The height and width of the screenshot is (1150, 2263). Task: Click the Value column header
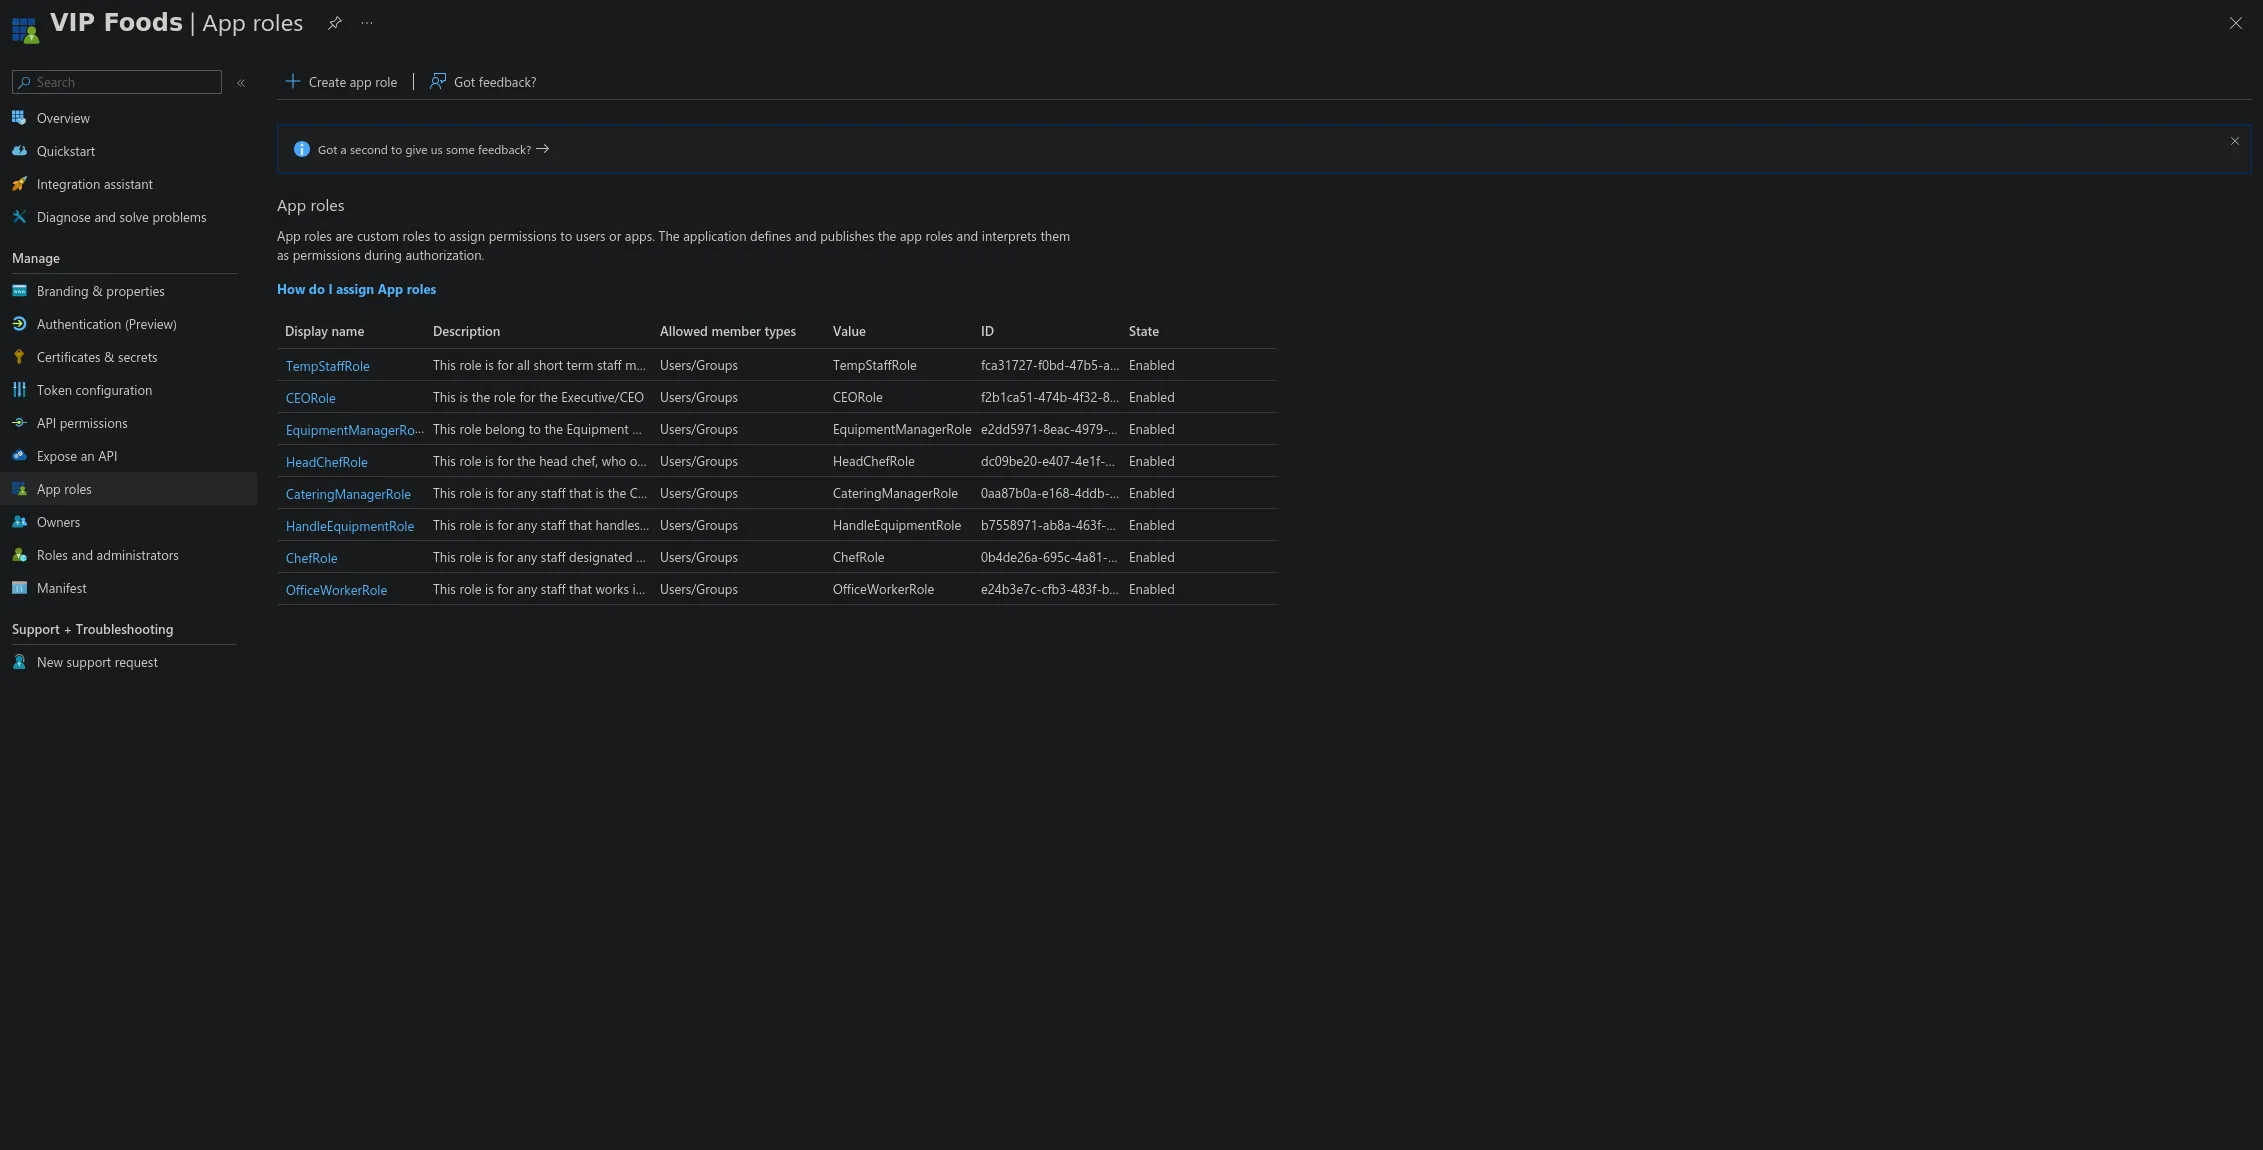pos(849,331)
